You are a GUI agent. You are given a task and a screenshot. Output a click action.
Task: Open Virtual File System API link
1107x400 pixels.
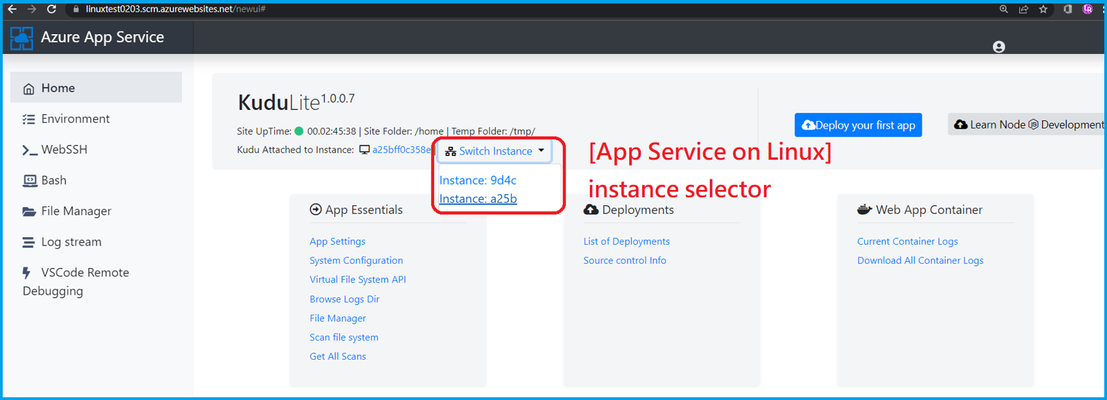358,279
